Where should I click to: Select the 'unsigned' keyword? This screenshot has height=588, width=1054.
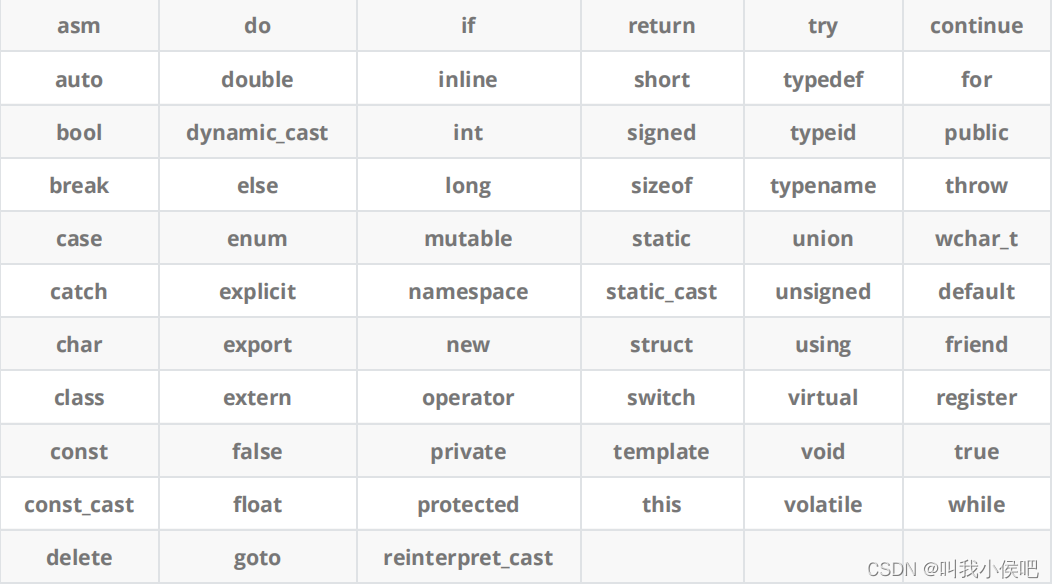823,292
